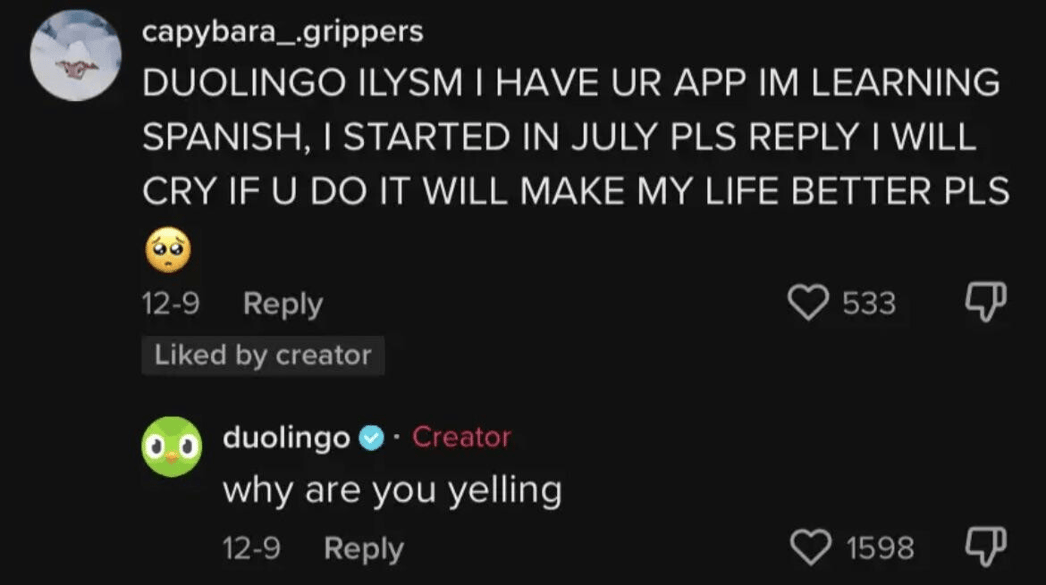Click the 533 like count
This screenshot has height=585, width=1046.
tap(868, 303)
